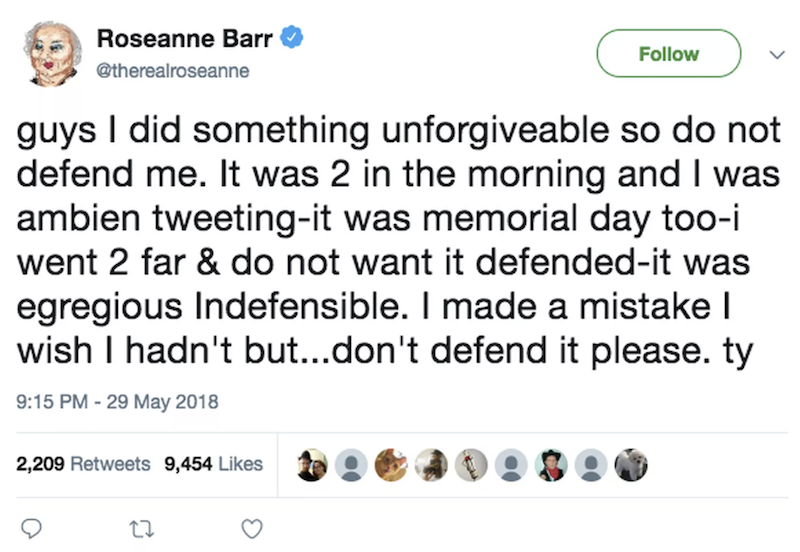Viewport: 800px width, 552px height.
Task: View the 2,209 Retweets list
Action: [83, 464]
